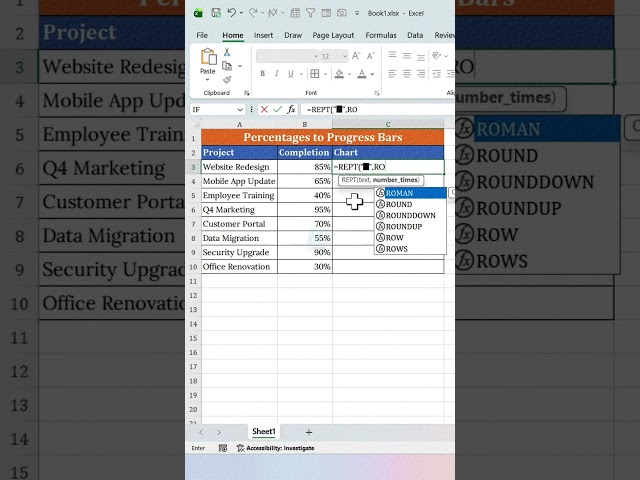Select the Sheet1 tab
The image size is (640, 480).
point(264,431)
